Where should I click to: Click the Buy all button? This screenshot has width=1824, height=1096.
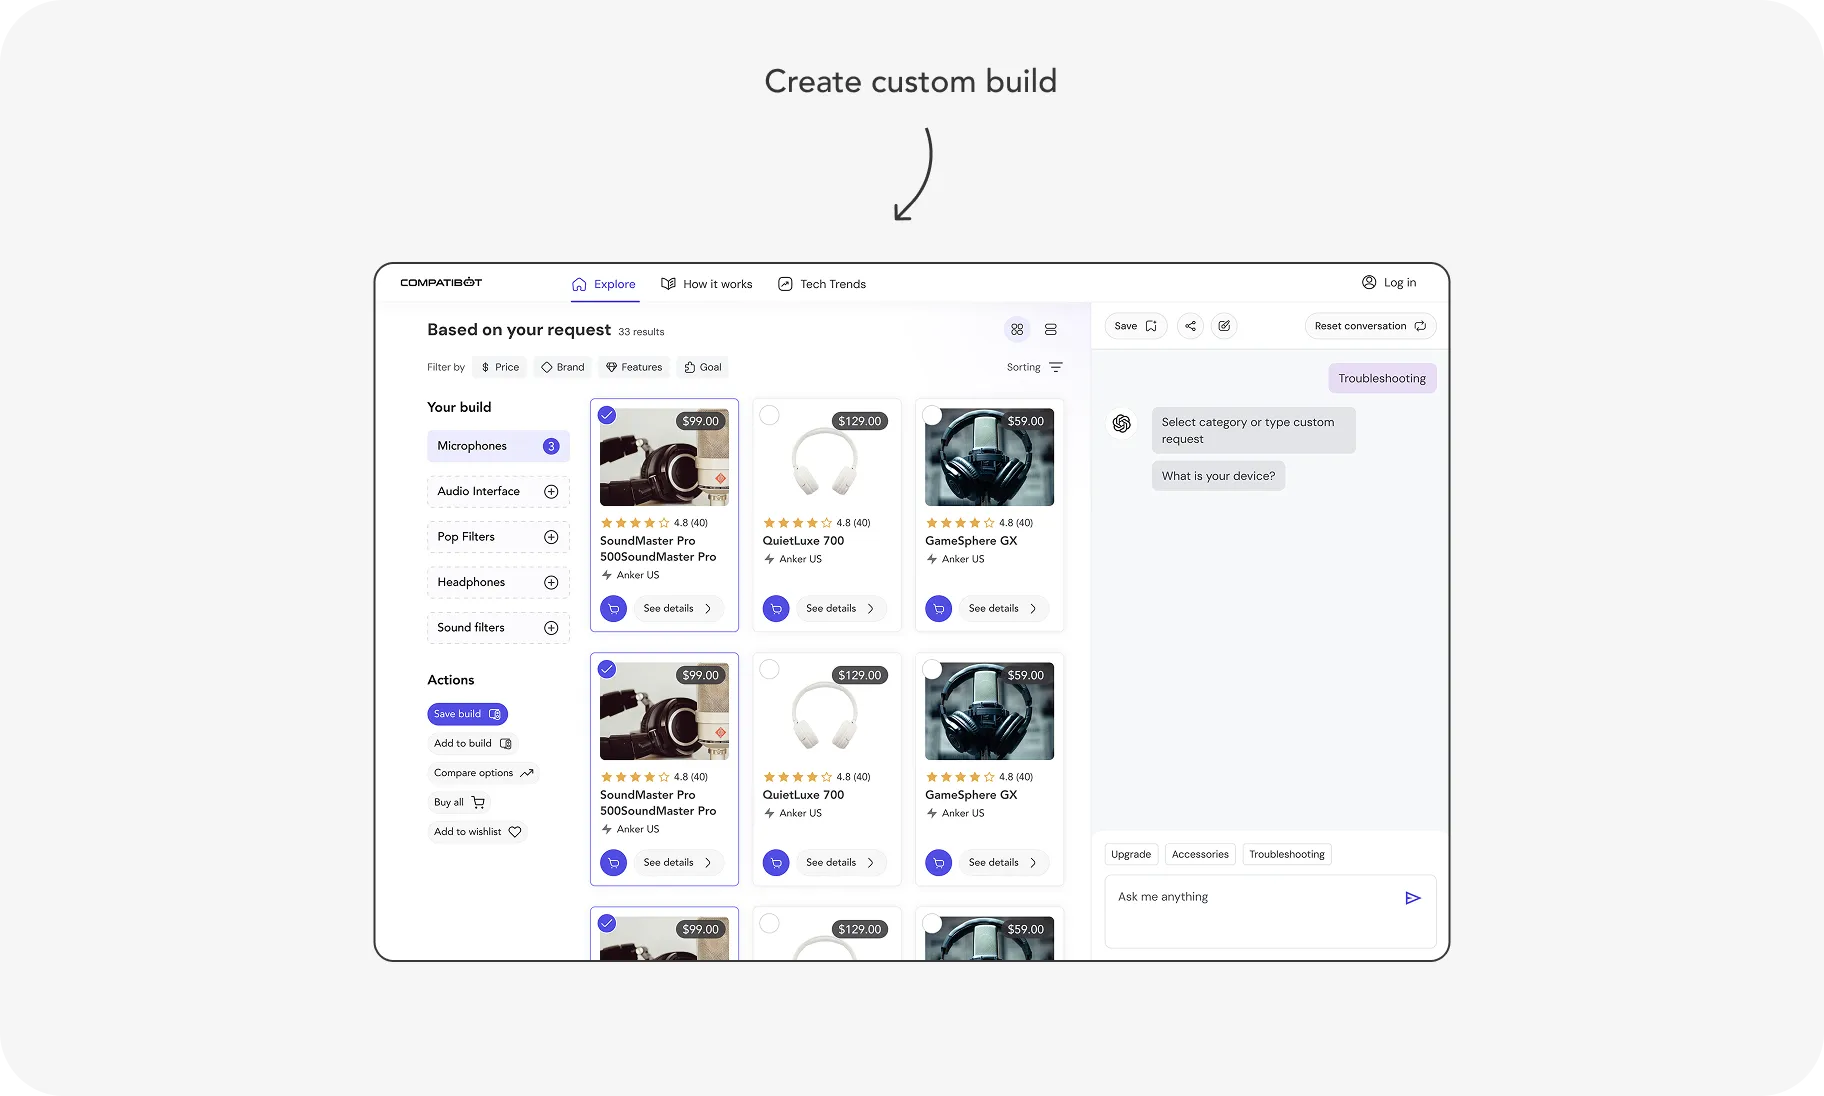coord(459,802)
